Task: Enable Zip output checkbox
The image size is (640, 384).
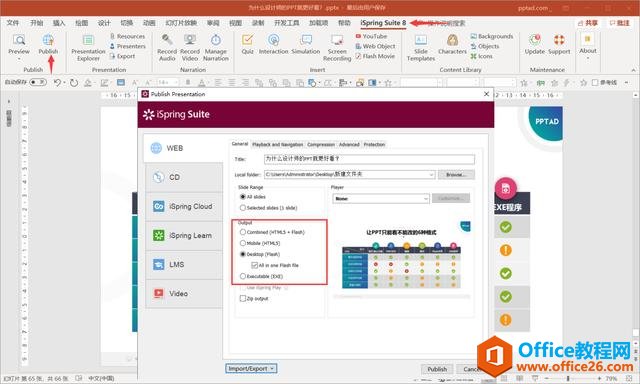Action: [243, 298]
